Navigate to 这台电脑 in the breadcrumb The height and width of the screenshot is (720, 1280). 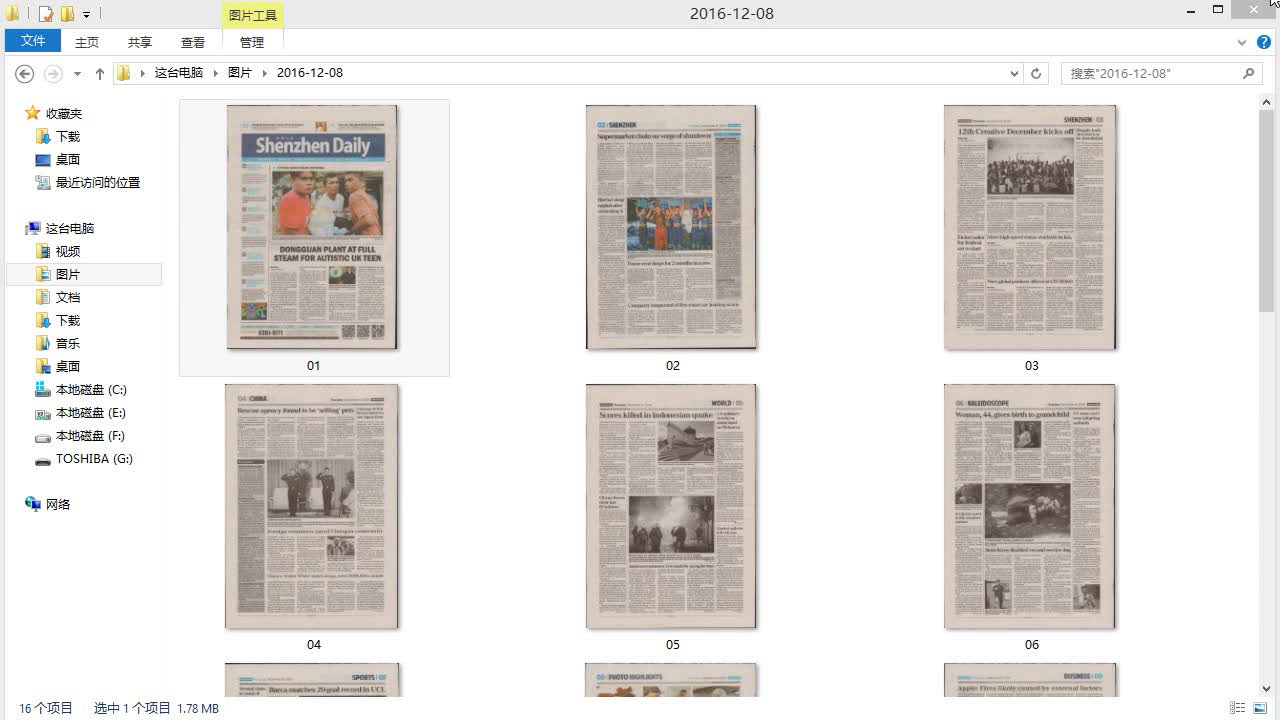tap(178, 73)
